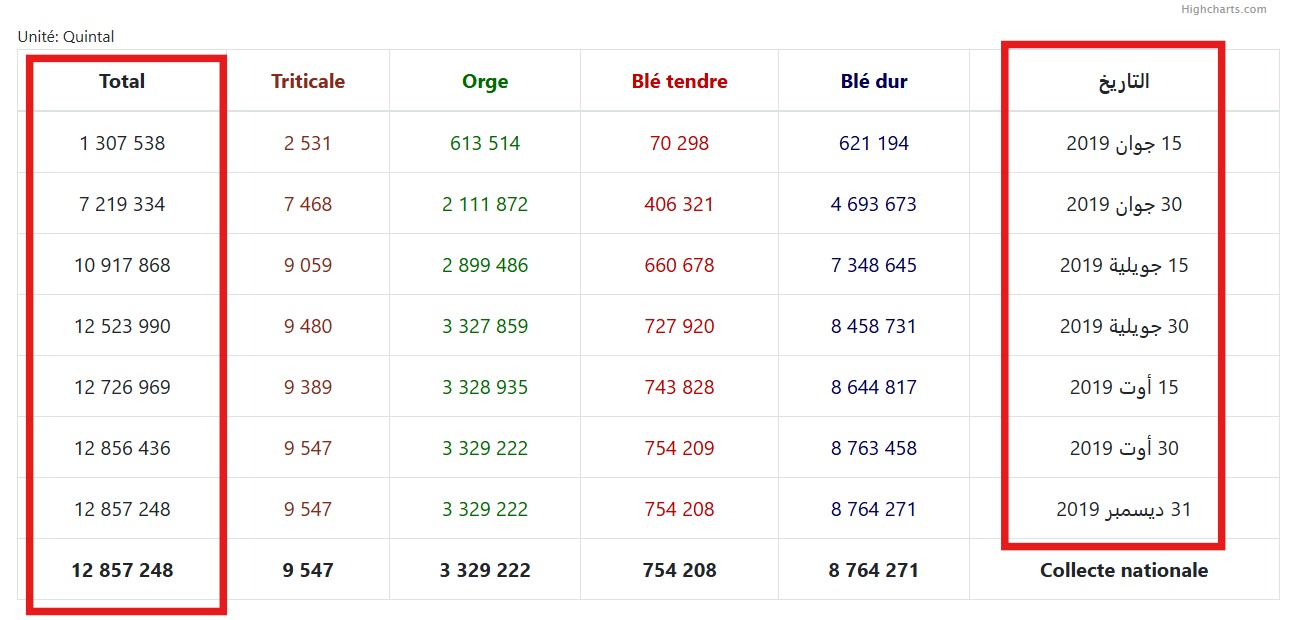Click the Unité: Quintal label
Image resolution: width=1301 pixels, height=620 pixels.
tap(66, 37)
